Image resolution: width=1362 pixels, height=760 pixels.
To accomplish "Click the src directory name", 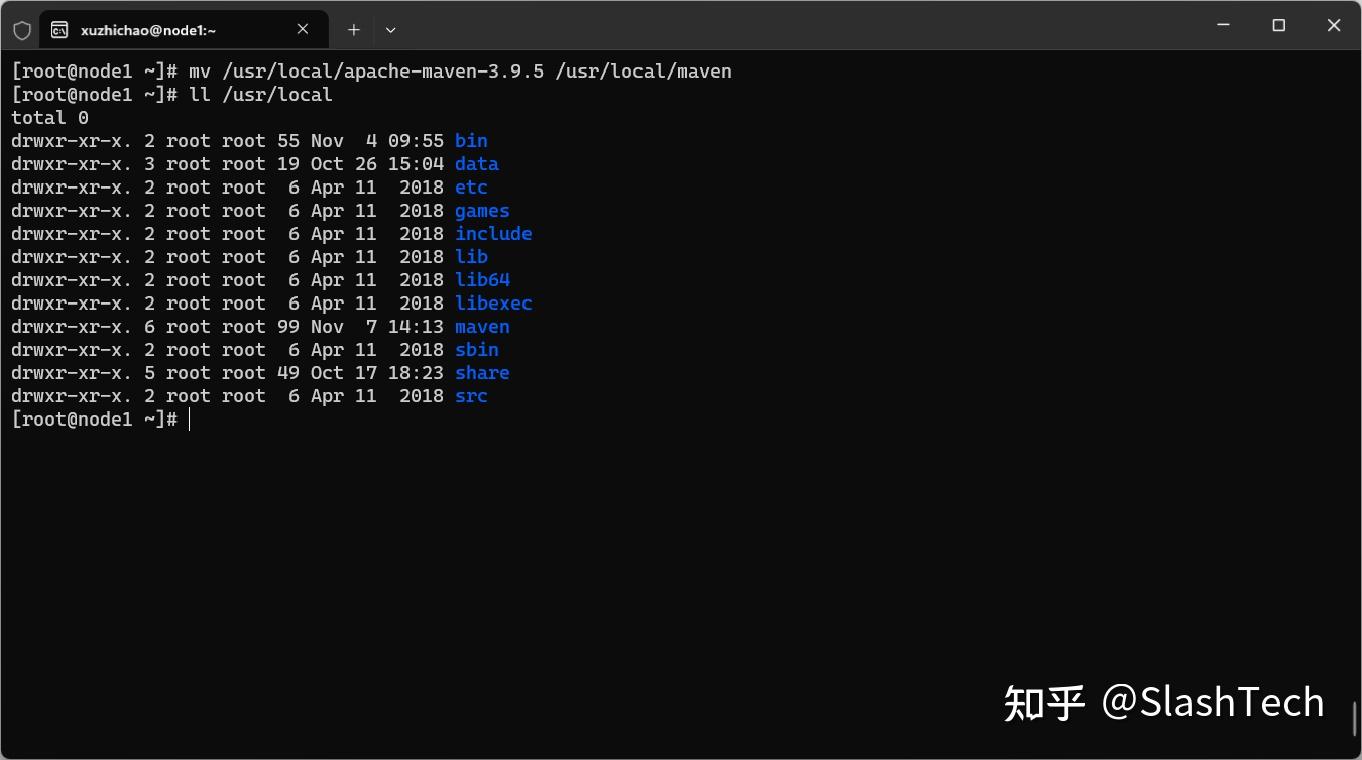I will pos(470,395).
